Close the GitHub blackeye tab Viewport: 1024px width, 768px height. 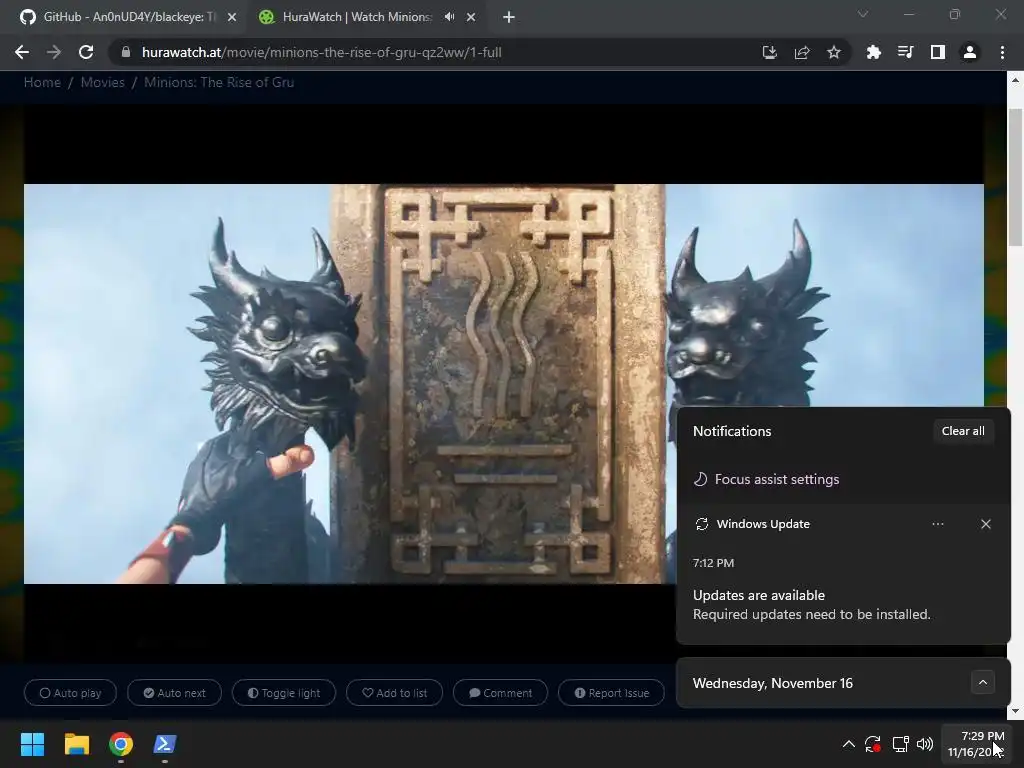[232, 18]
